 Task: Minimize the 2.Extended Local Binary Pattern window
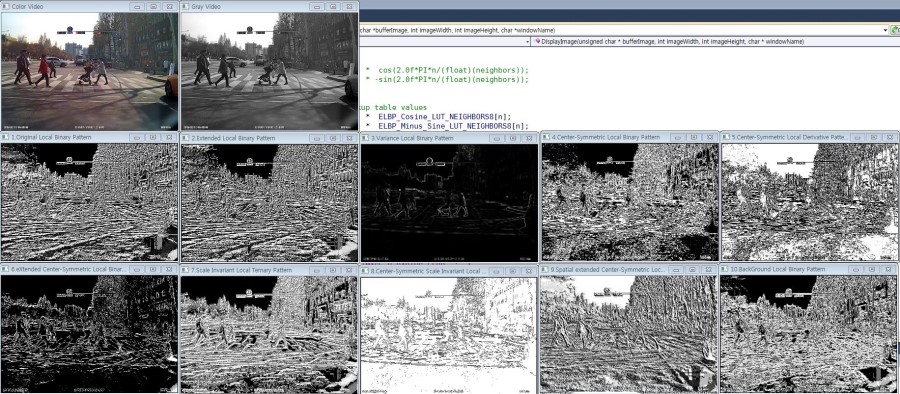point(317,138)
